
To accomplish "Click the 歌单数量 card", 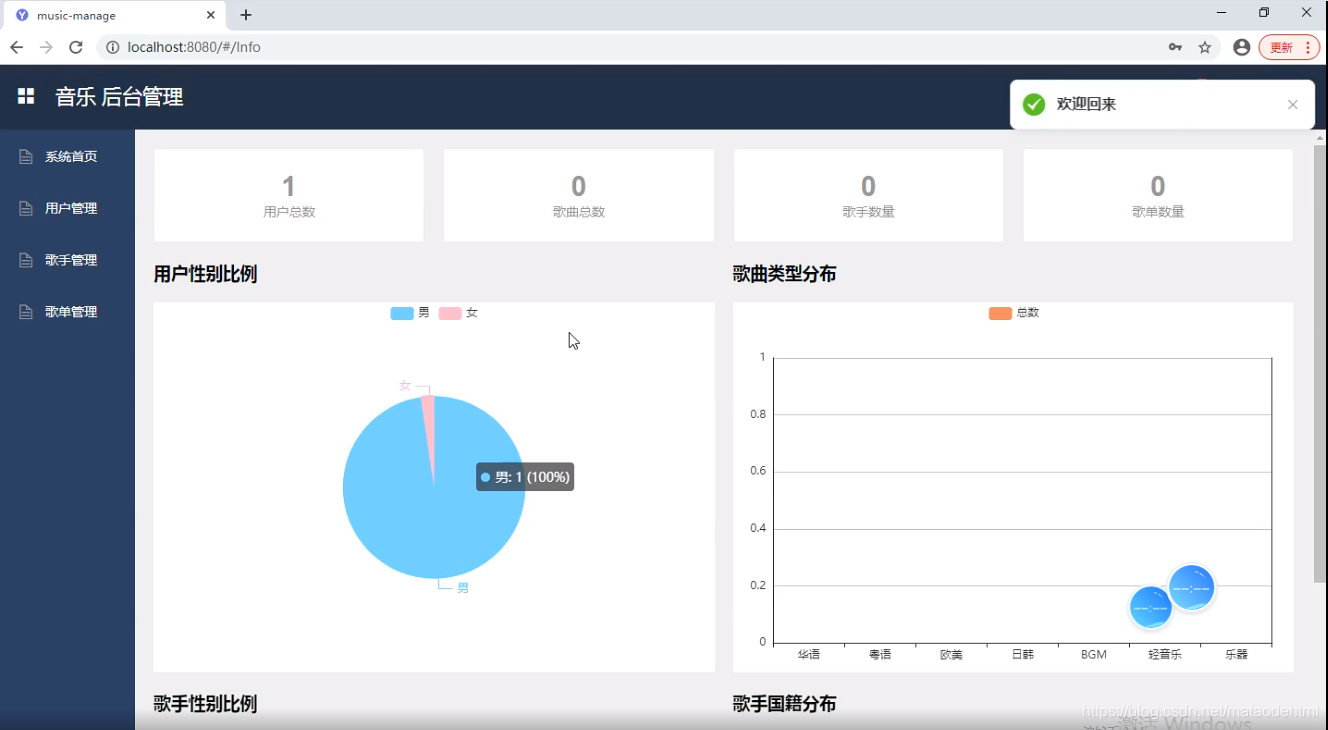I will click(x=1158, y=195).
